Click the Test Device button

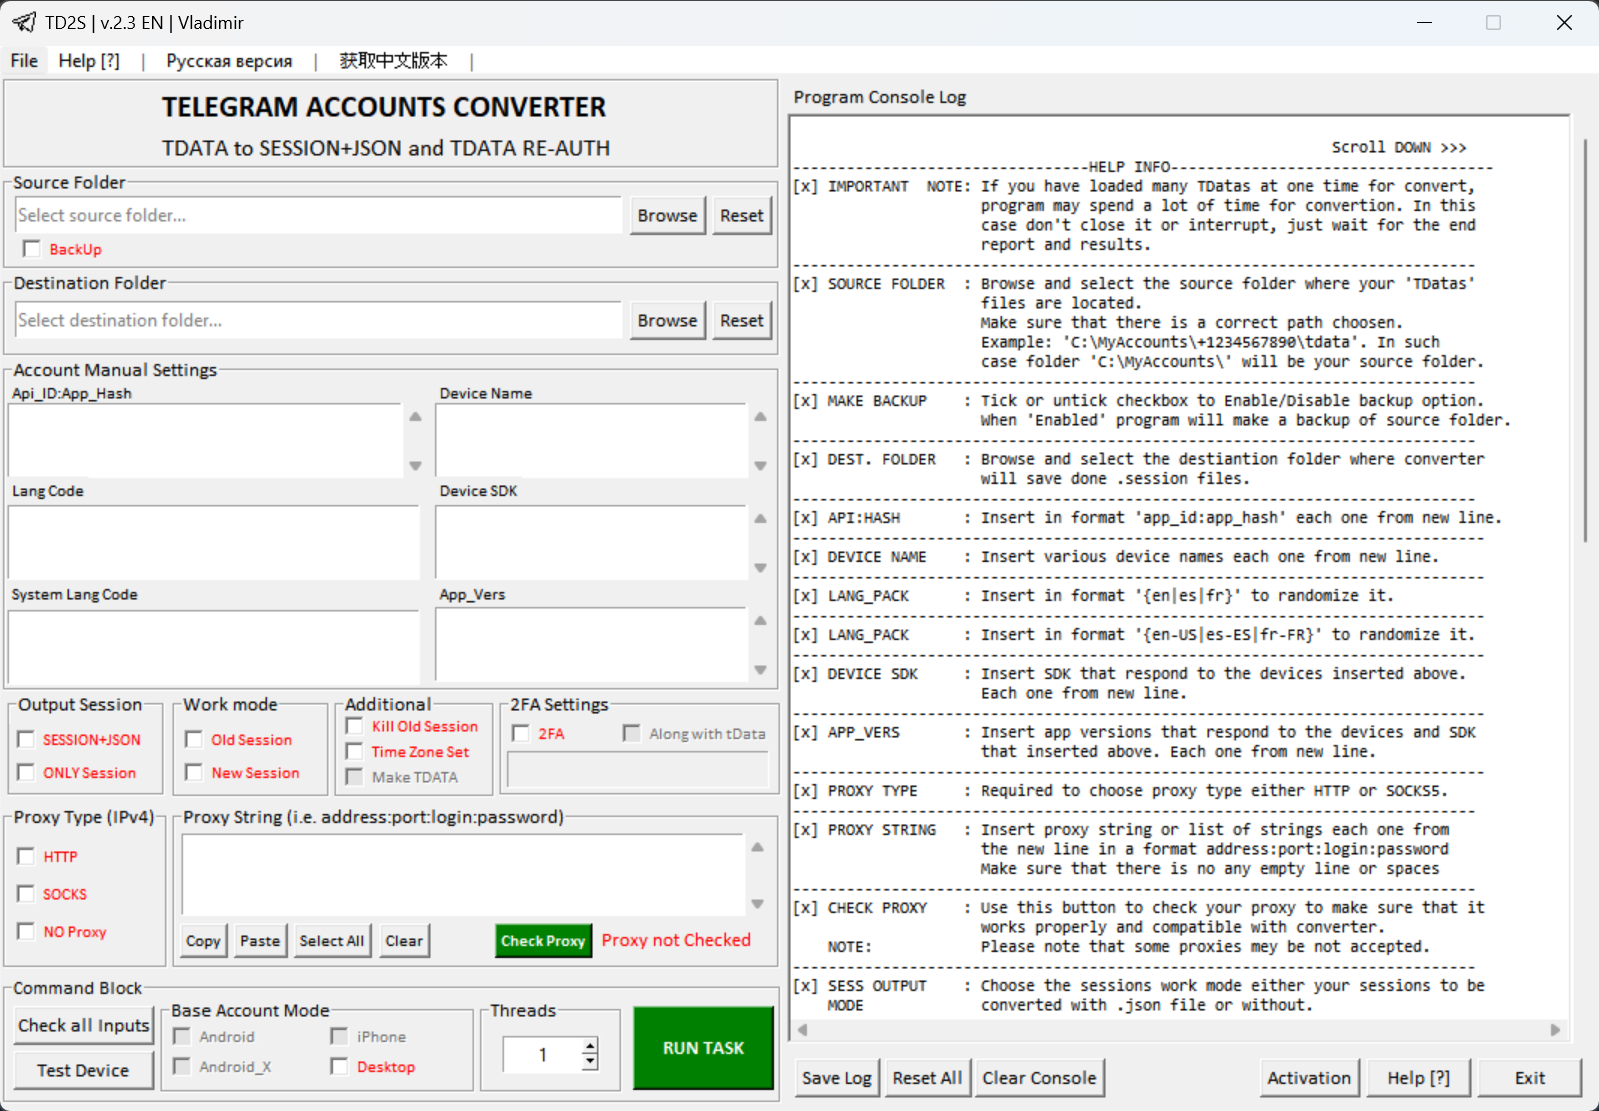click(x=84, y=1070)
